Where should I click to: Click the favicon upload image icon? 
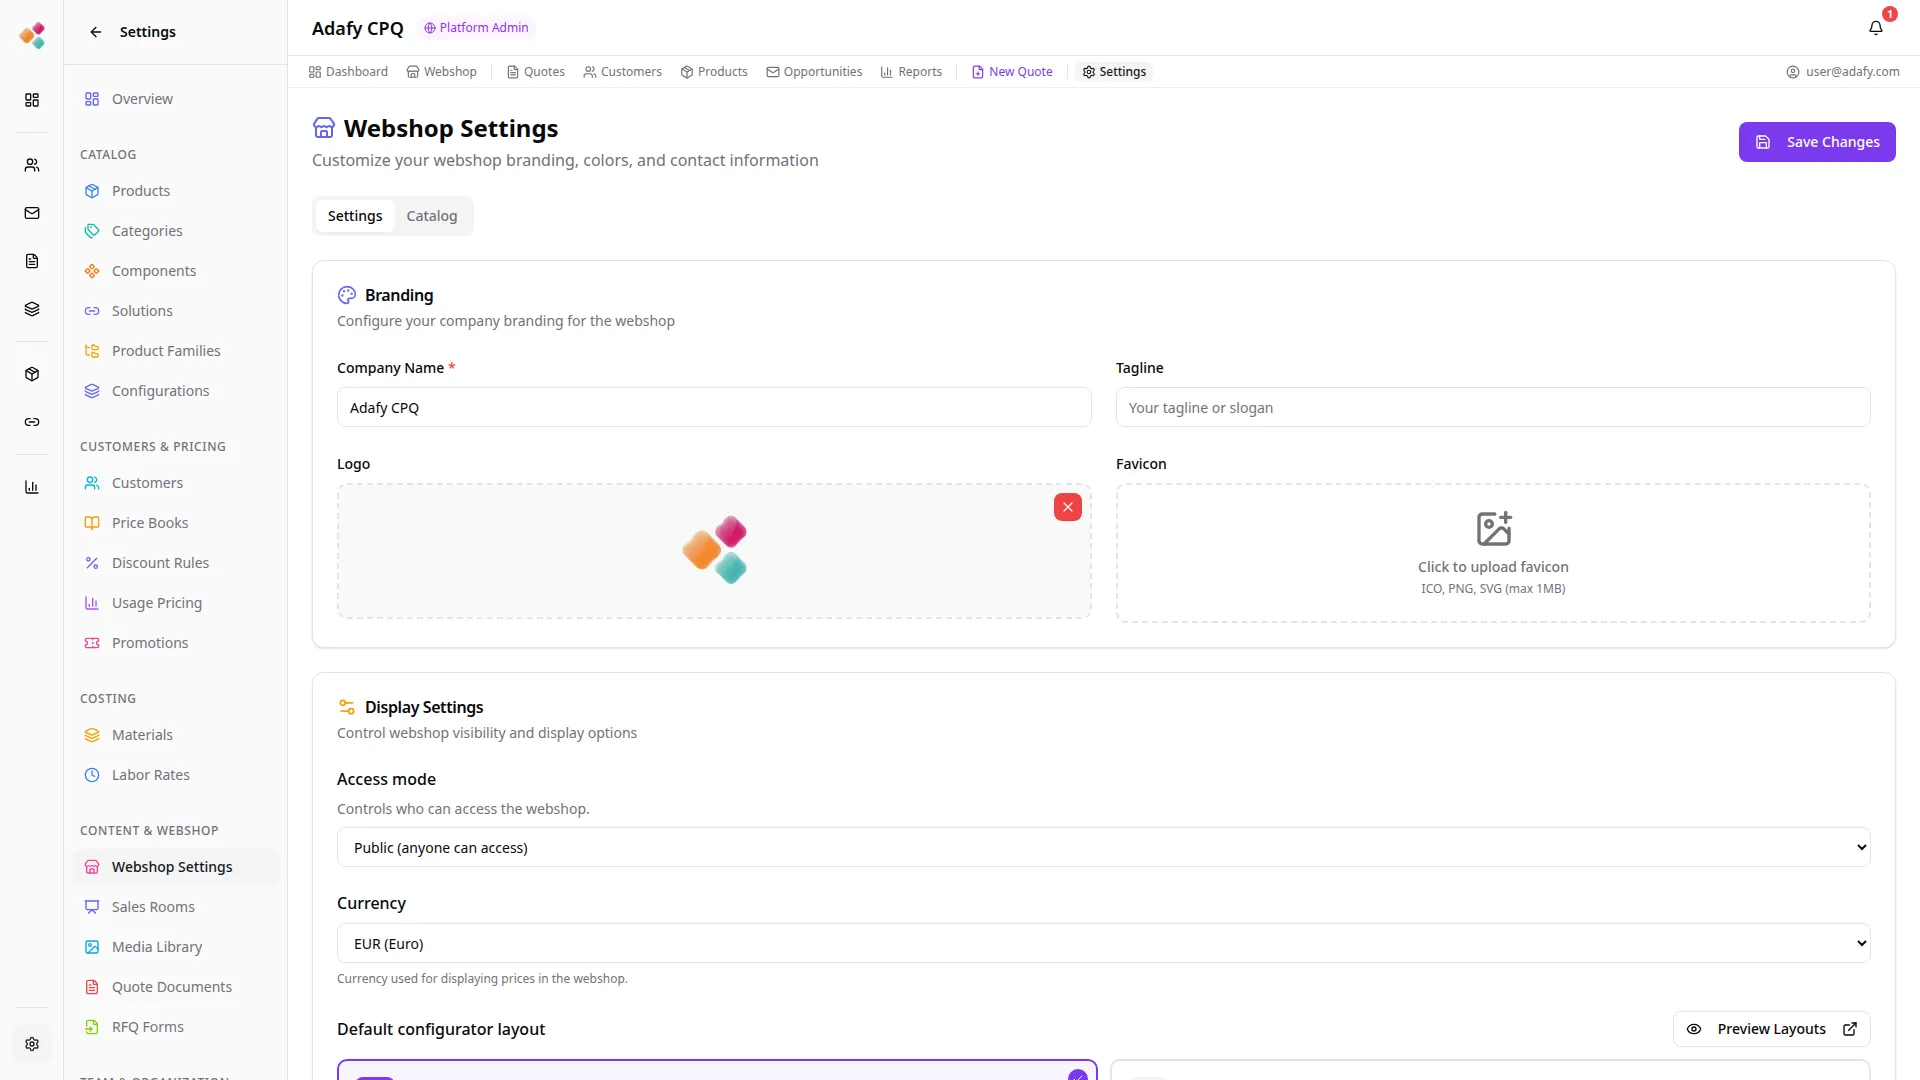[x=1493, y=528]
